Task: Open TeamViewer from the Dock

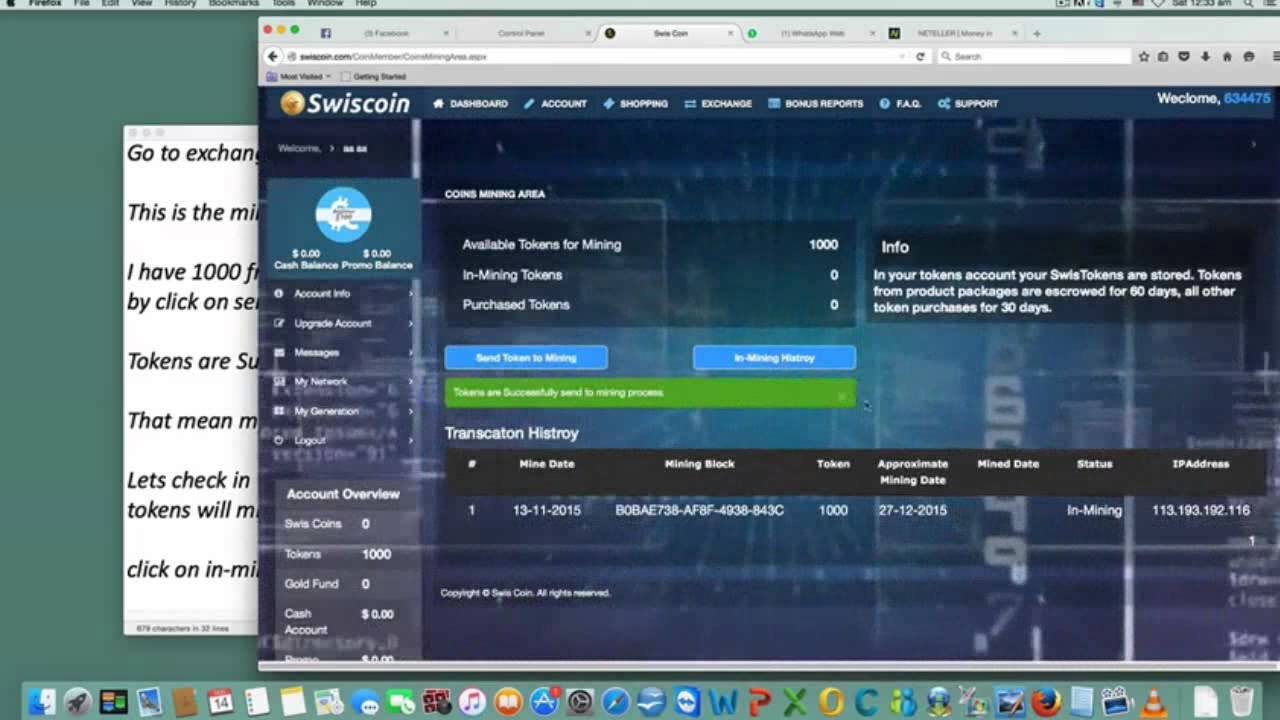Action: tap(687, 702)
